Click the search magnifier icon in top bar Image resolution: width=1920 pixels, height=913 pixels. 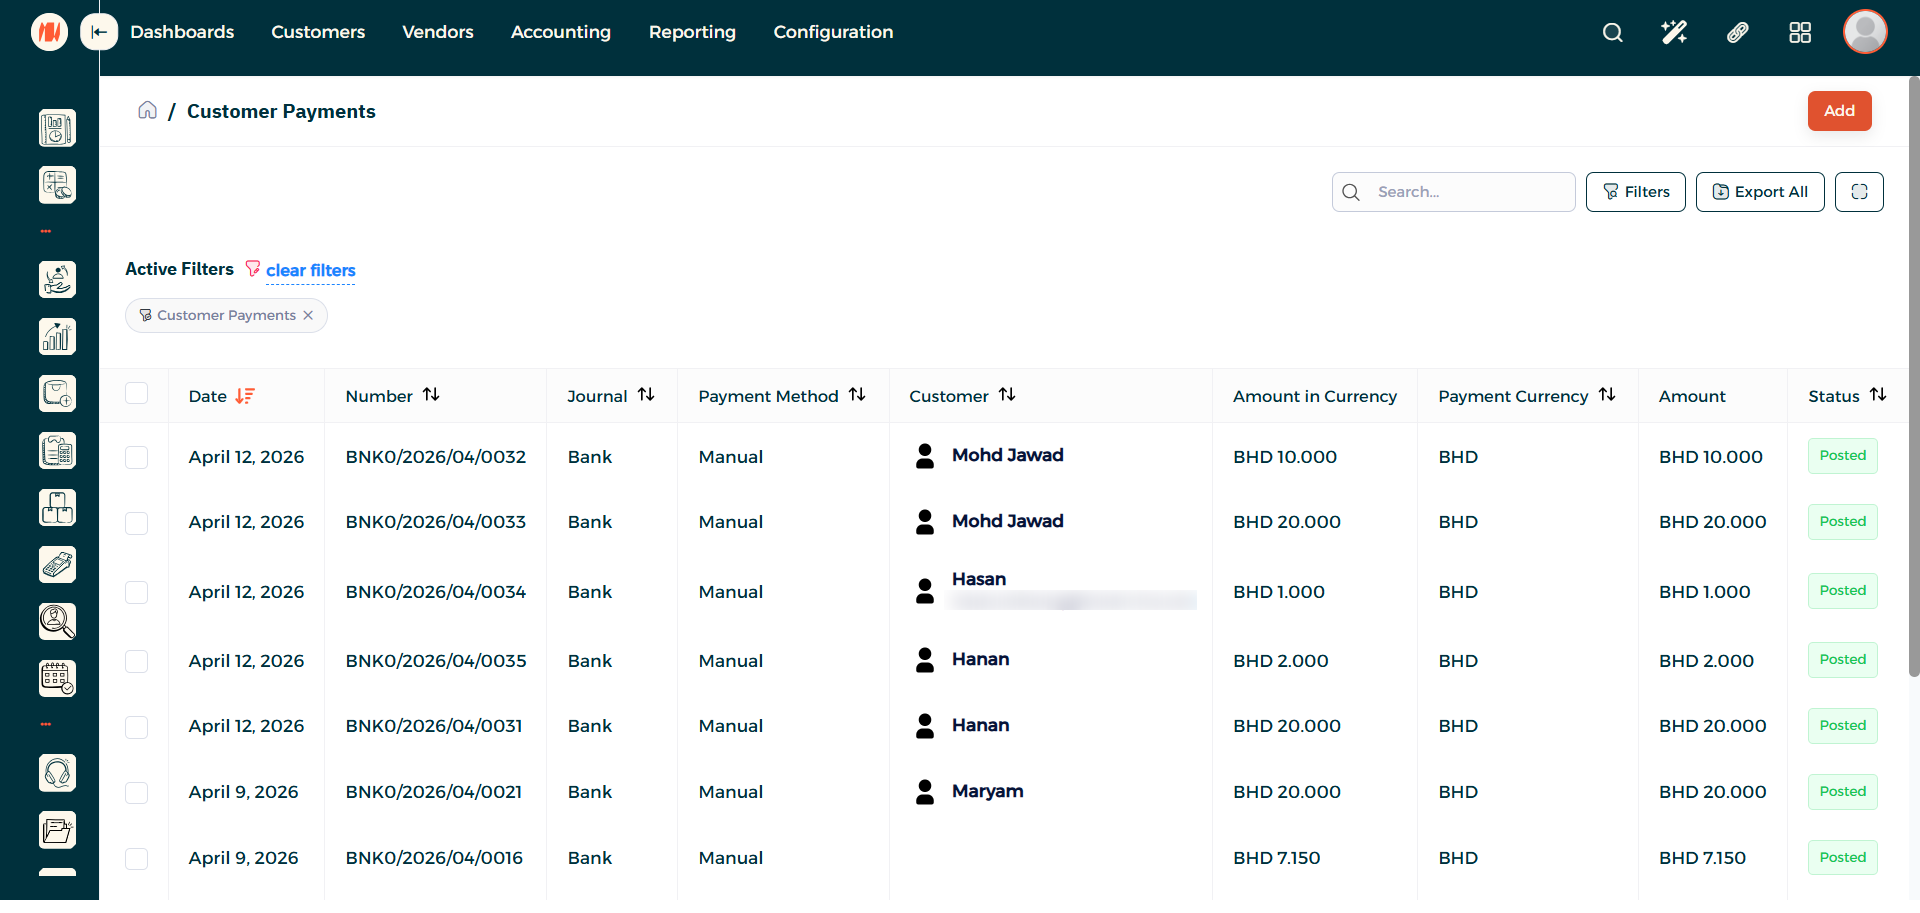(1612, 33)
